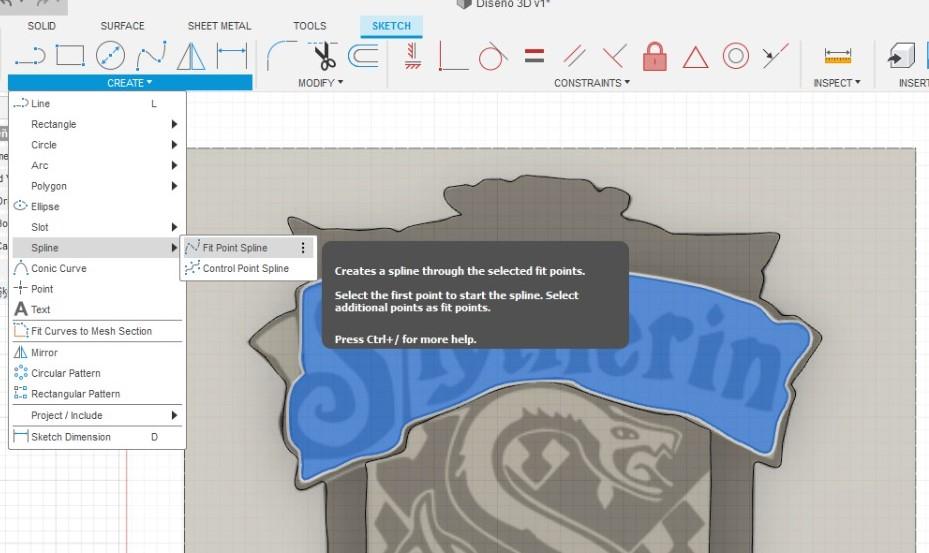
Task: Apply the Horizontal/Vertical constraint icon
Action: click(413, 56)
